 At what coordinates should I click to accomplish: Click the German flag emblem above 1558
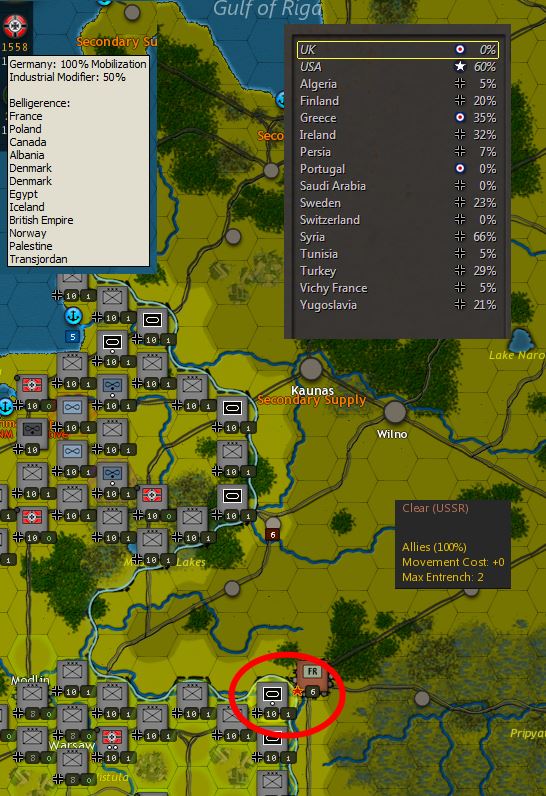[x=15, y=26]
